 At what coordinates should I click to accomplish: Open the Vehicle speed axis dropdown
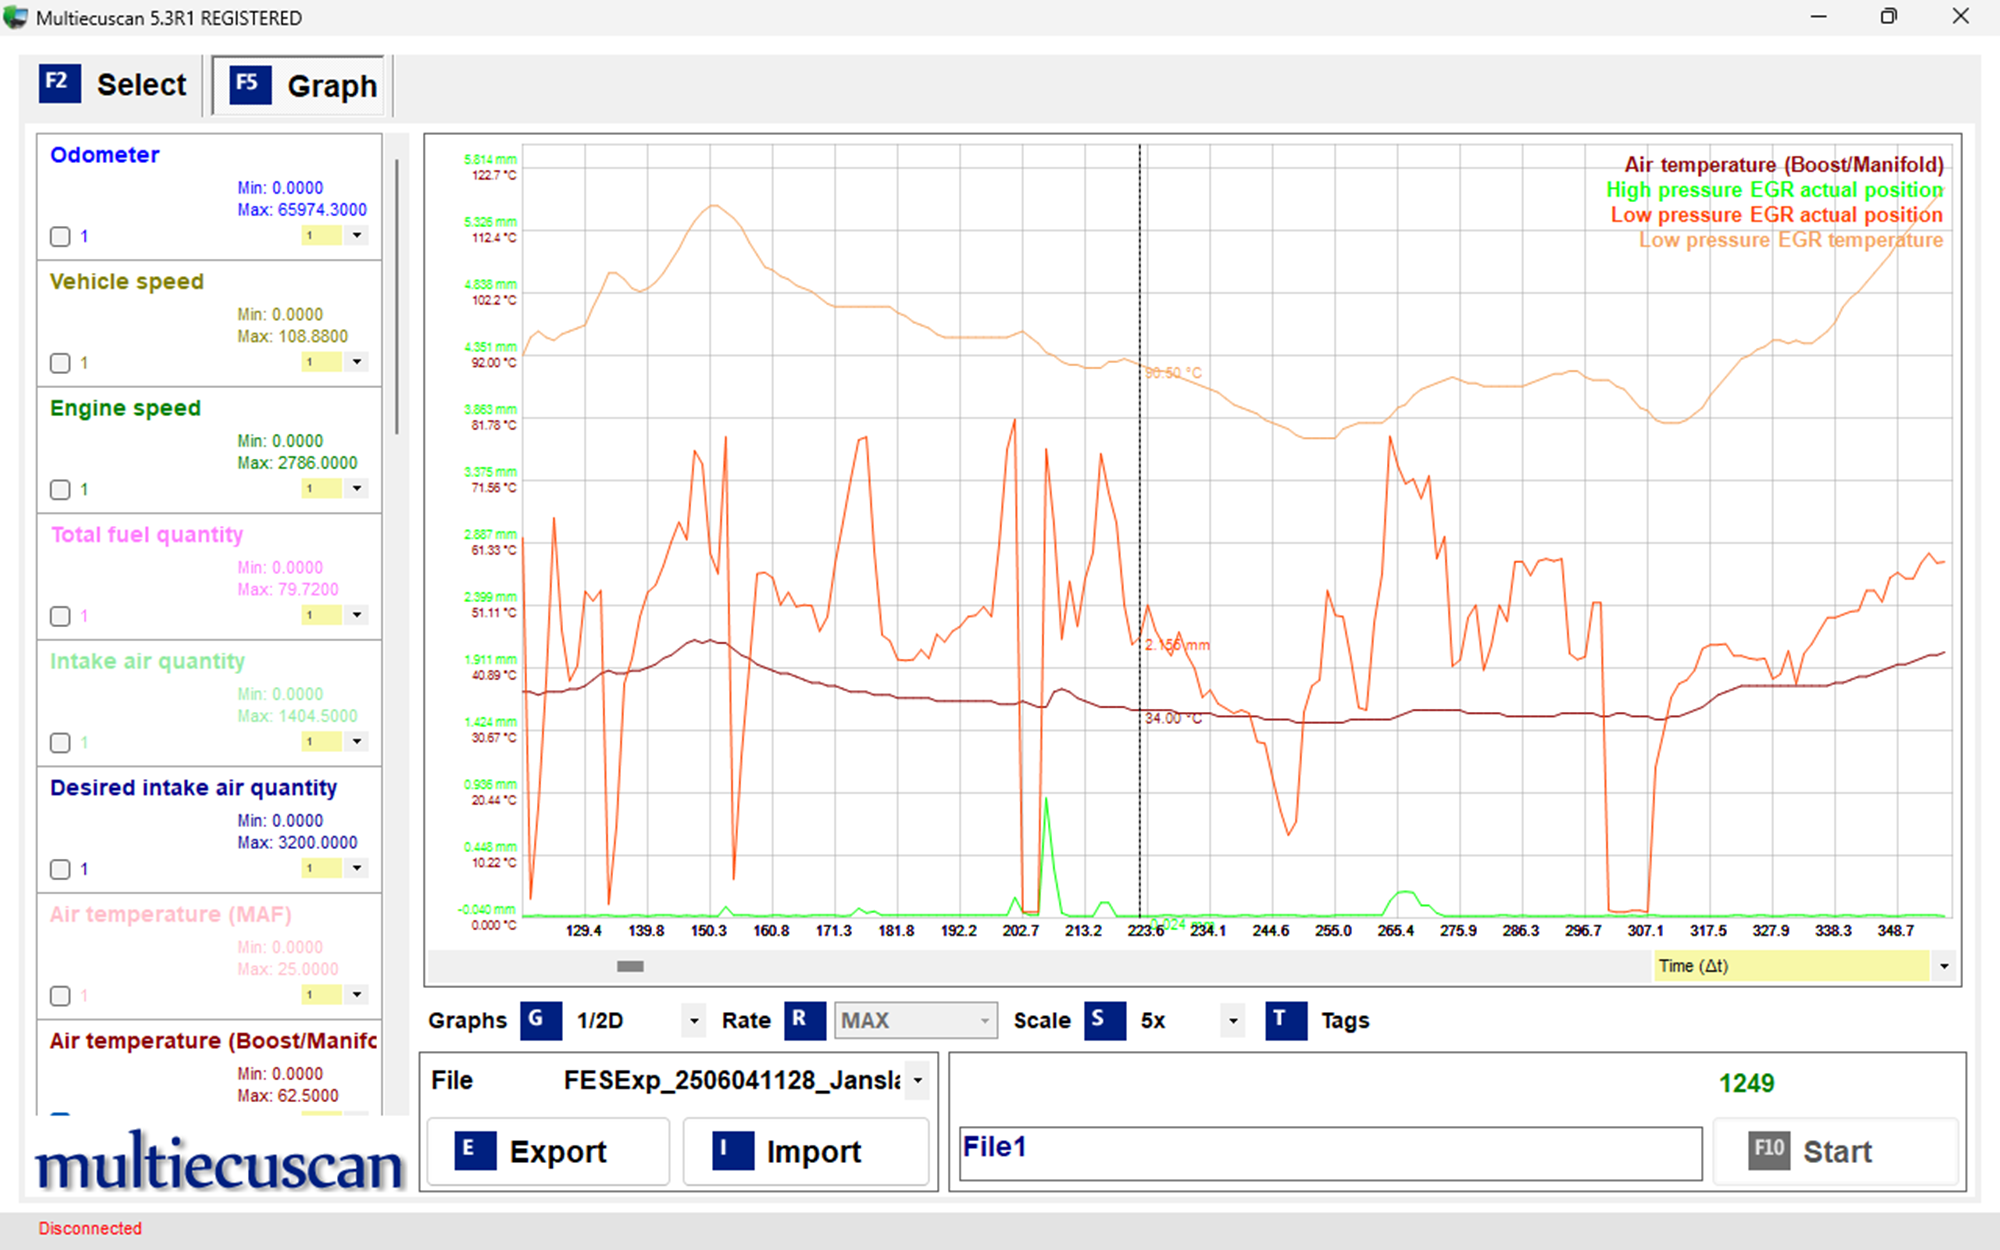pyautogui.click(x=357, y=362)
